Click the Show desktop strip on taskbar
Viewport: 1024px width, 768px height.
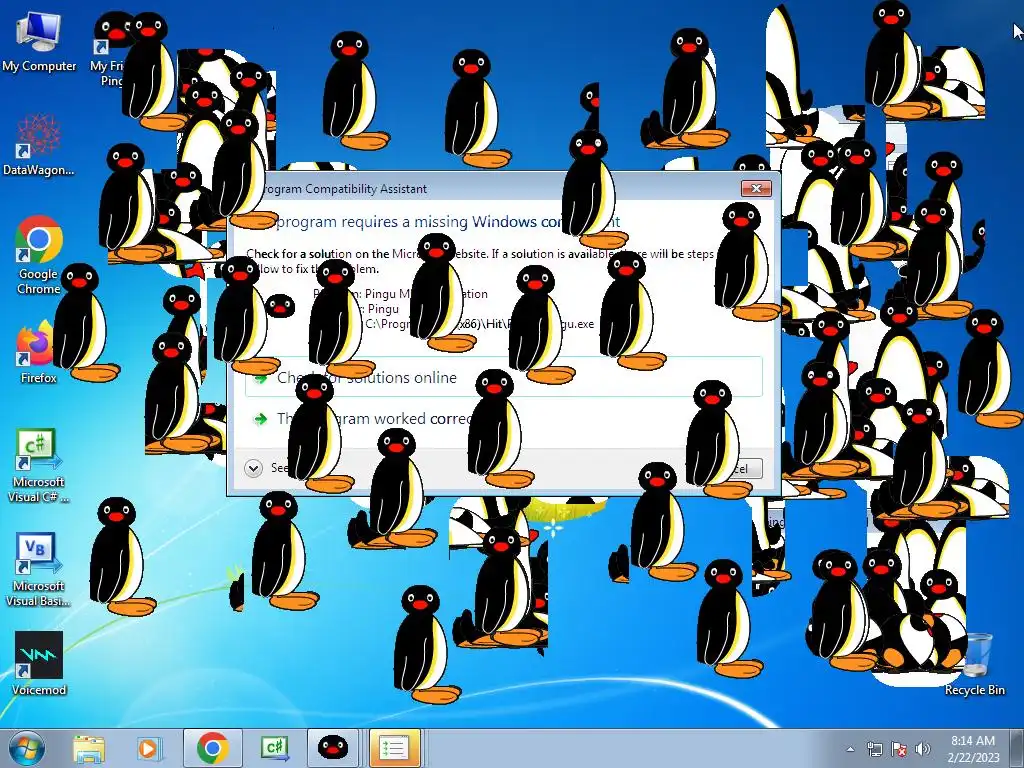tap(1017, 748)
